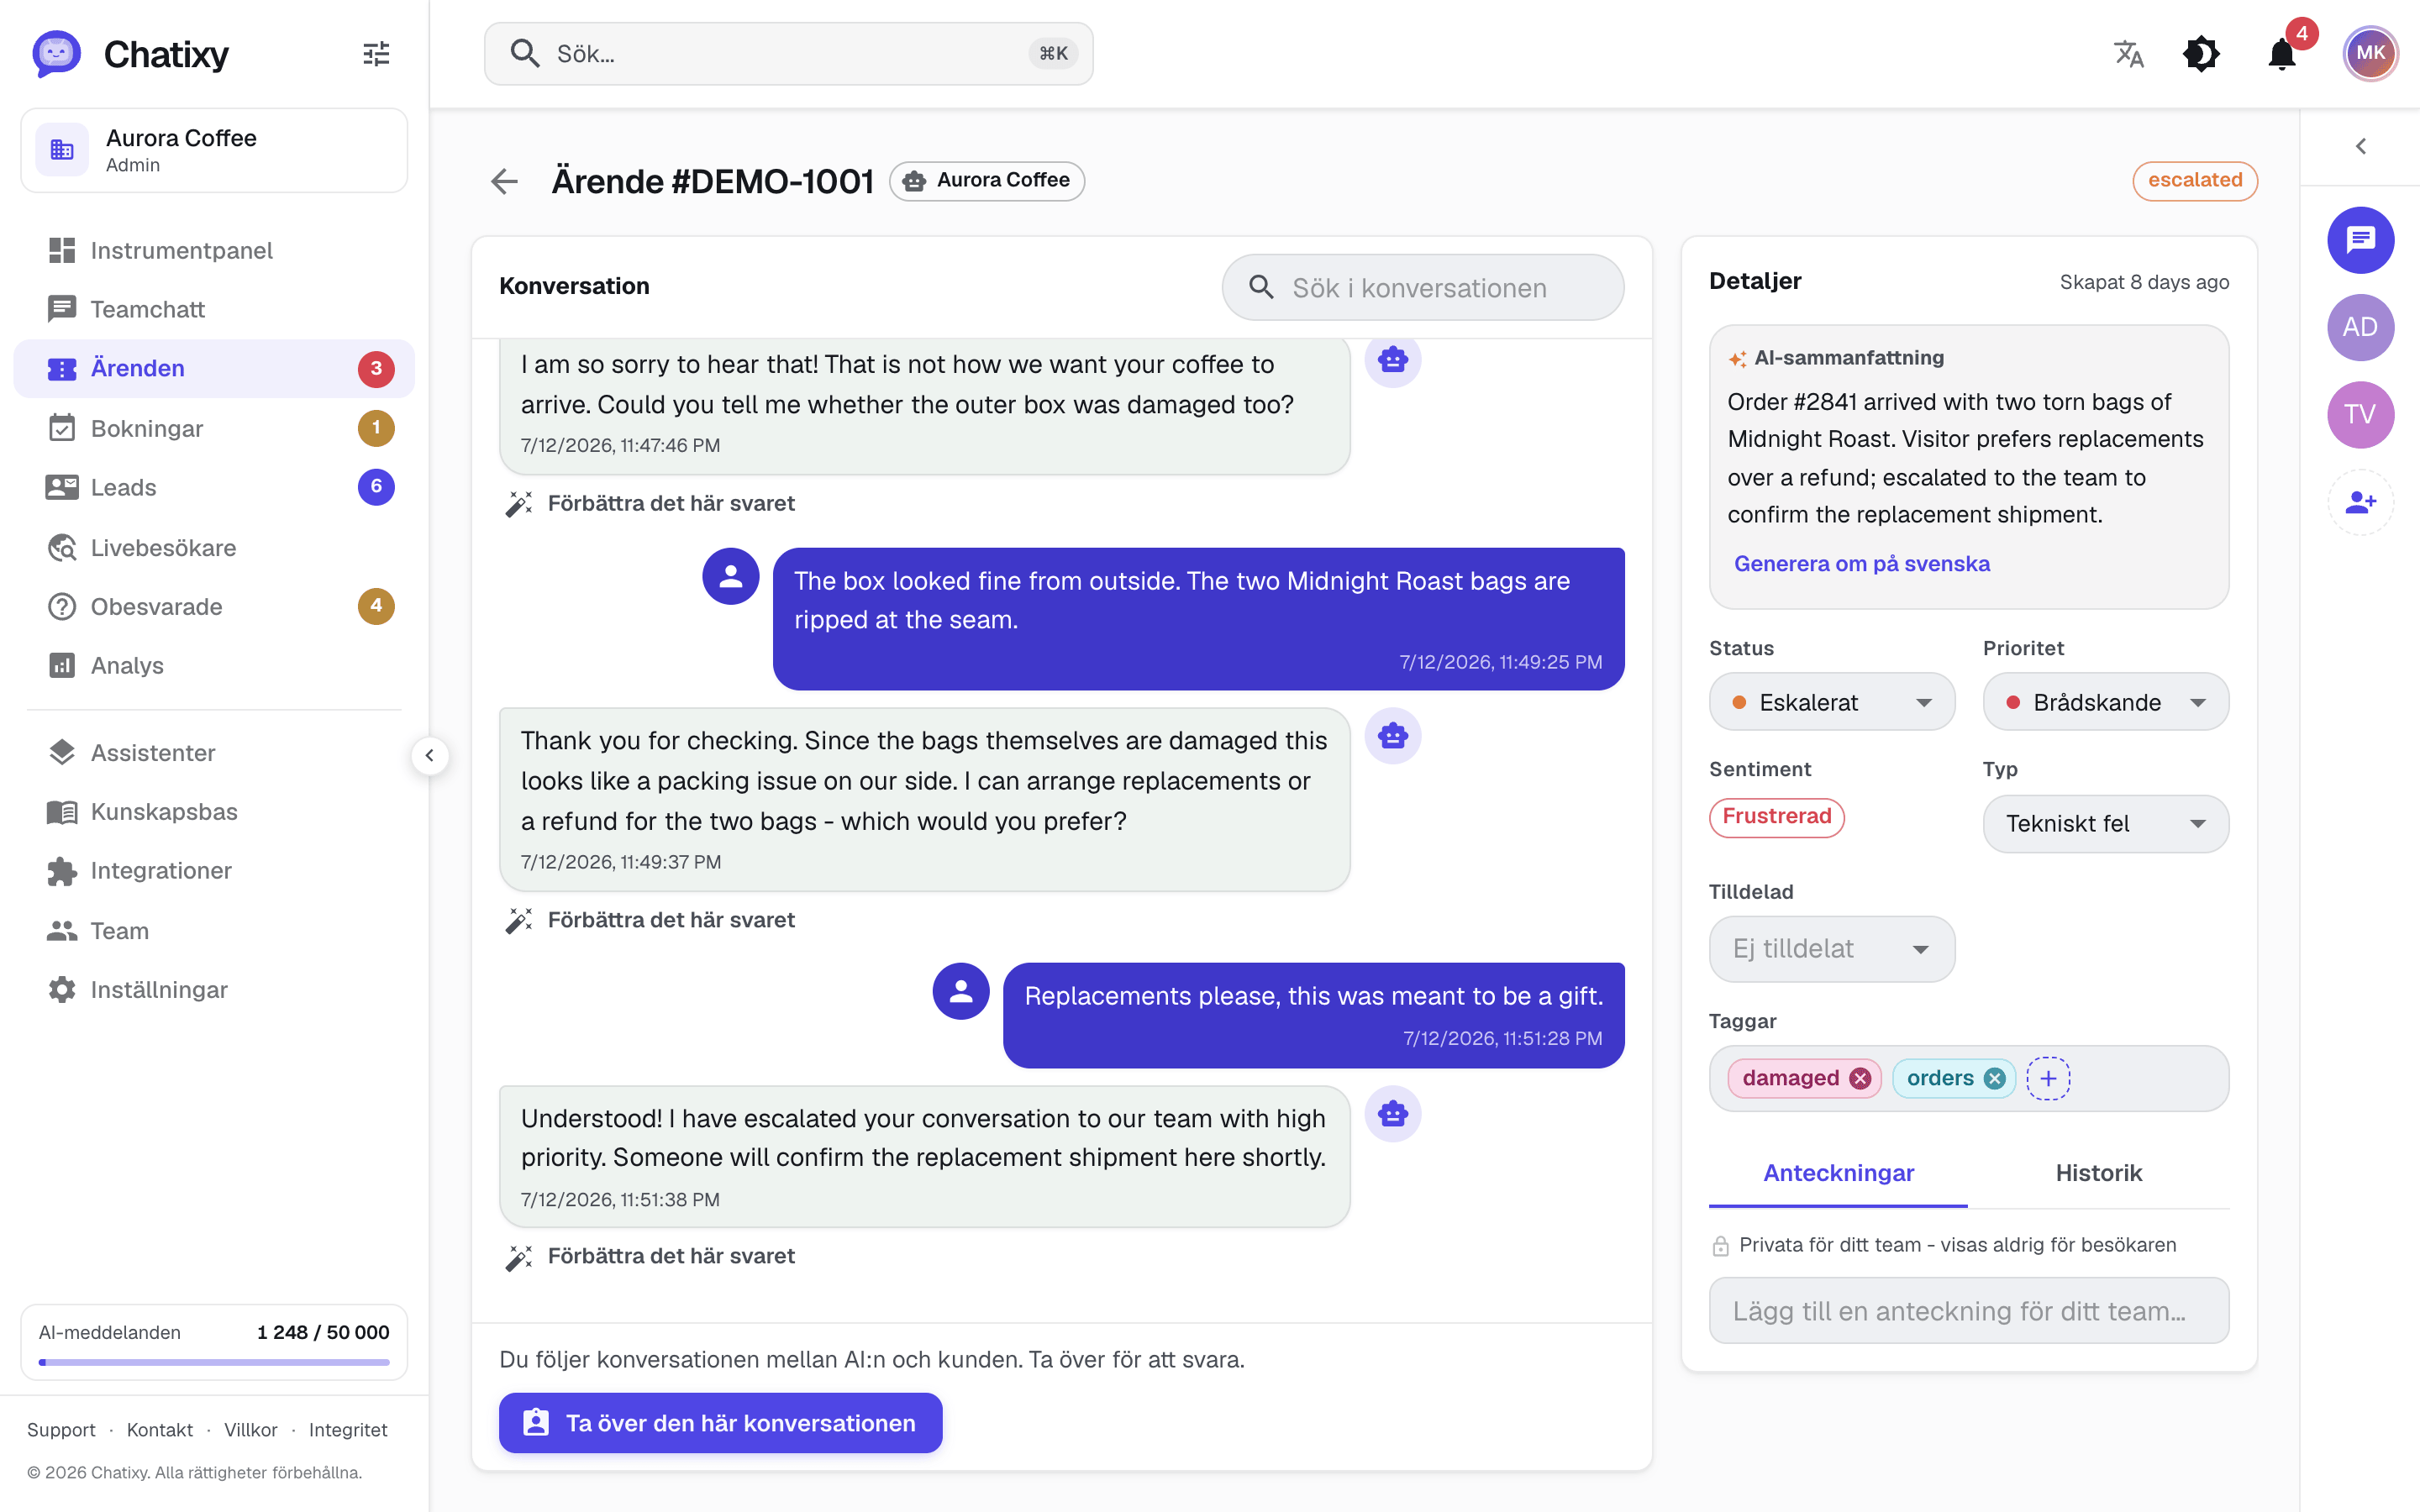2420x1512 pixels.
Task: Click Generera om på svenska link
Action: click(x=1861, y=563)
